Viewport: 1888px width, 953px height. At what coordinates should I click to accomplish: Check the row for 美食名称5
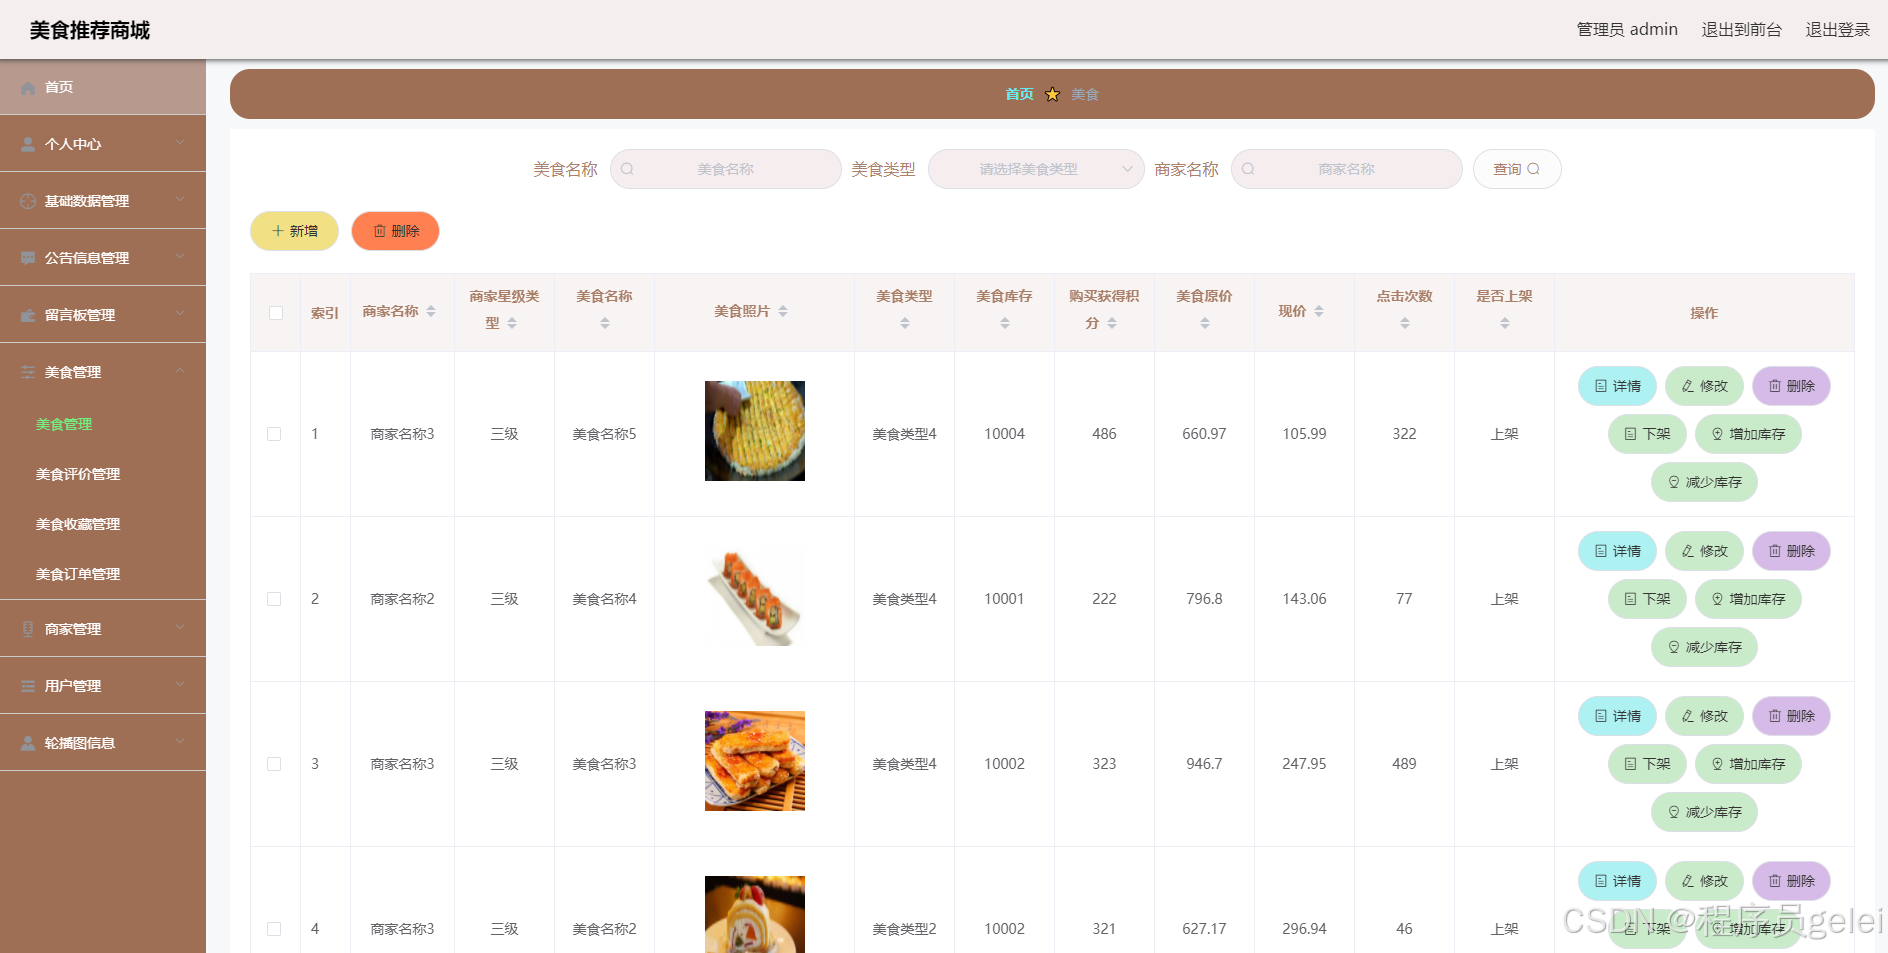[x=274, y=435]
